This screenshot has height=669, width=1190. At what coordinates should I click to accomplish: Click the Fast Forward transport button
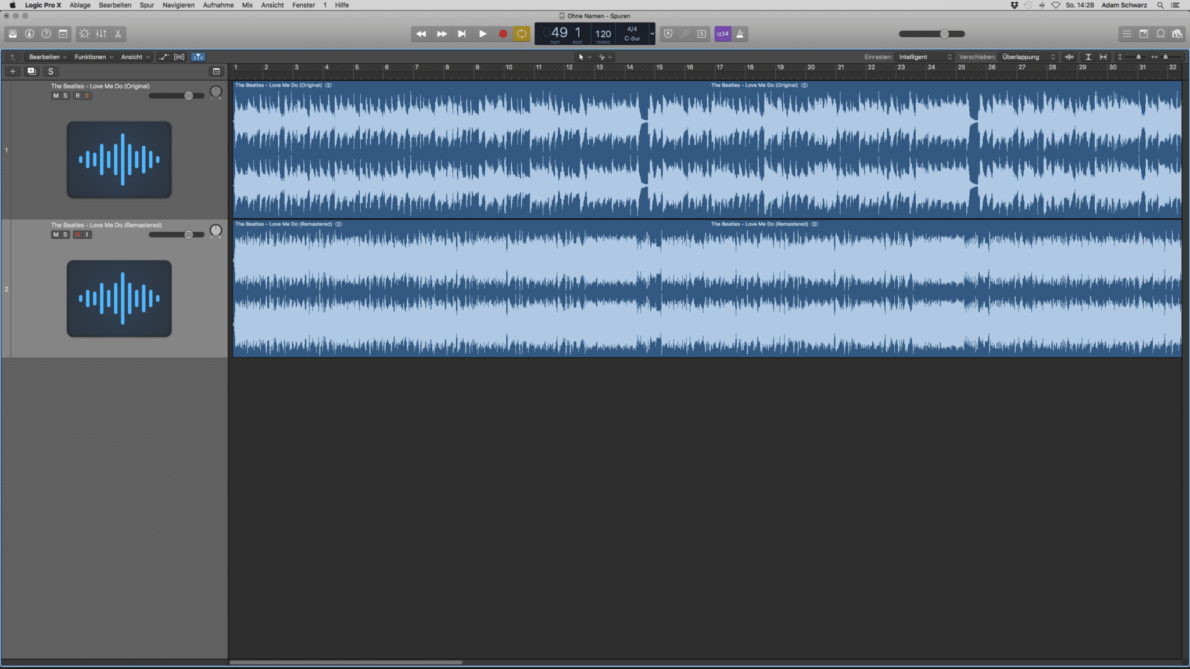(441, 34)
